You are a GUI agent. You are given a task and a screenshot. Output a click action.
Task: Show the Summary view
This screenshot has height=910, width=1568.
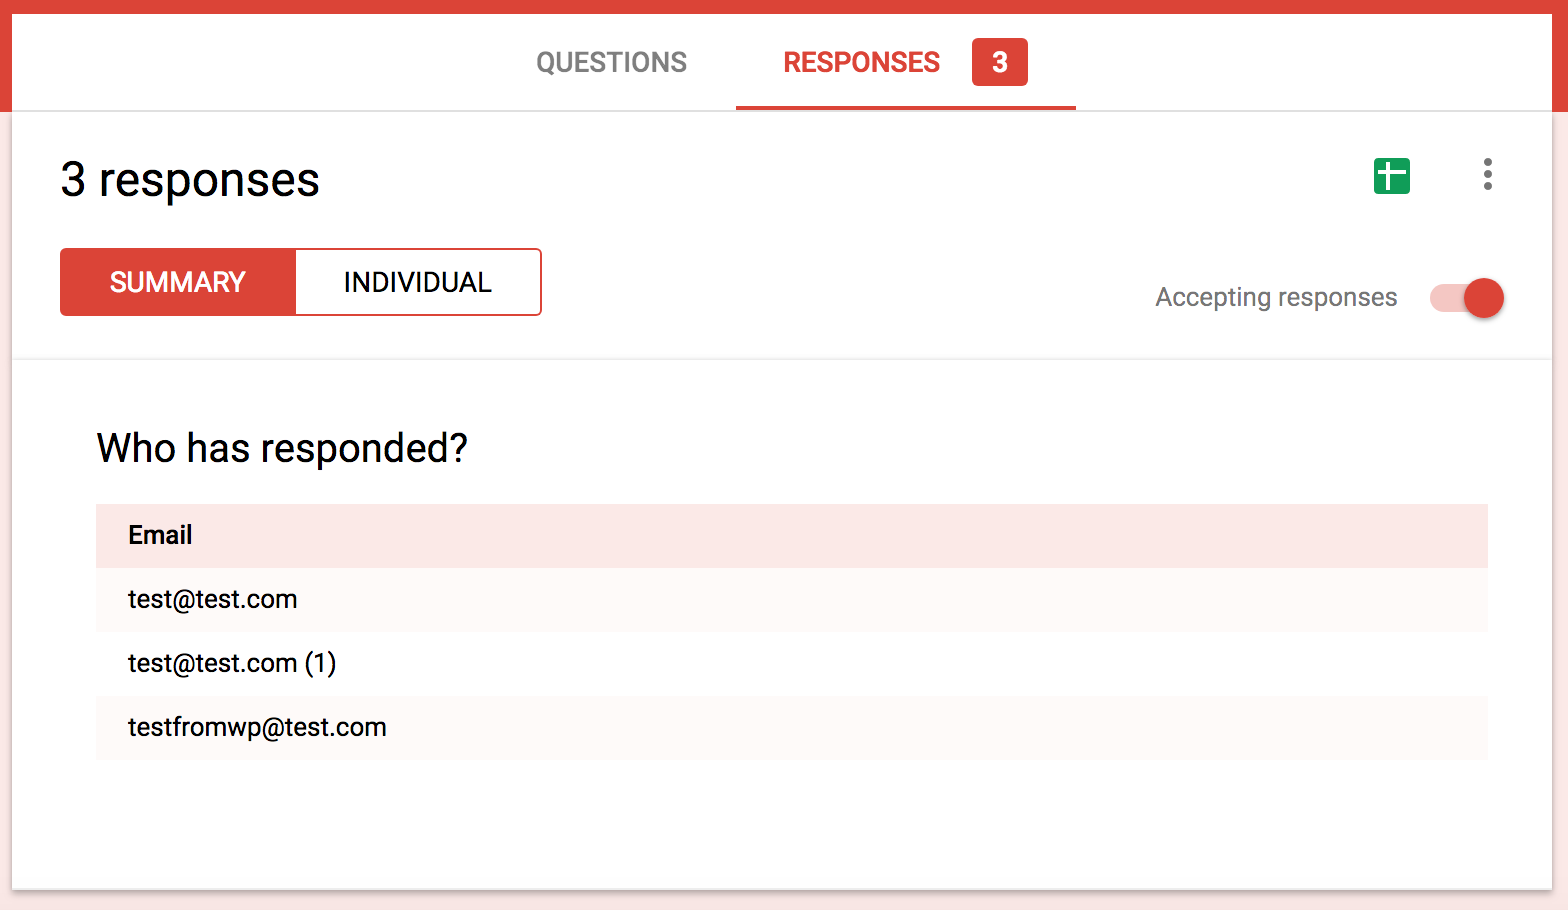(178, 283)
